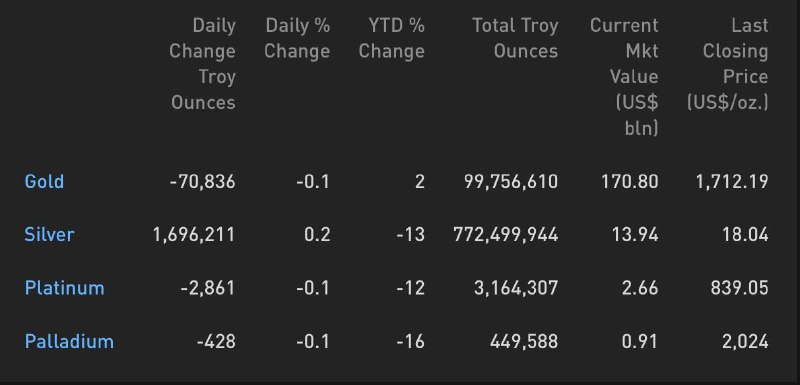Select the Total Troy Ounces column header
This screenshot has width=800, height=385.
coord(515,38)
